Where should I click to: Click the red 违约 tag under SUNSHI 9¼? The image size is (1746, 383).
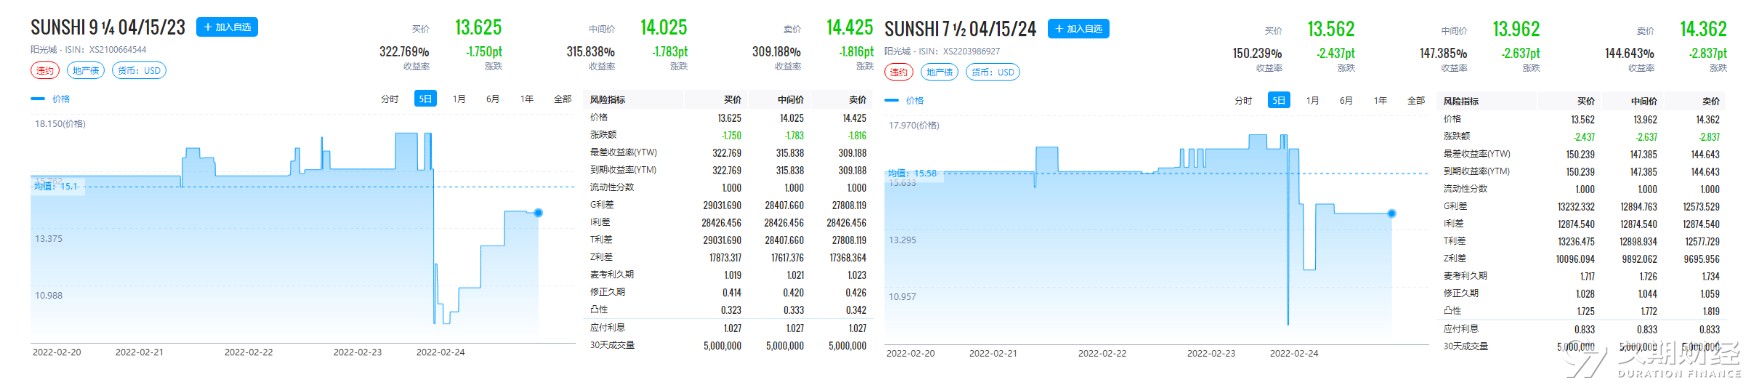[x=45, y=70]
